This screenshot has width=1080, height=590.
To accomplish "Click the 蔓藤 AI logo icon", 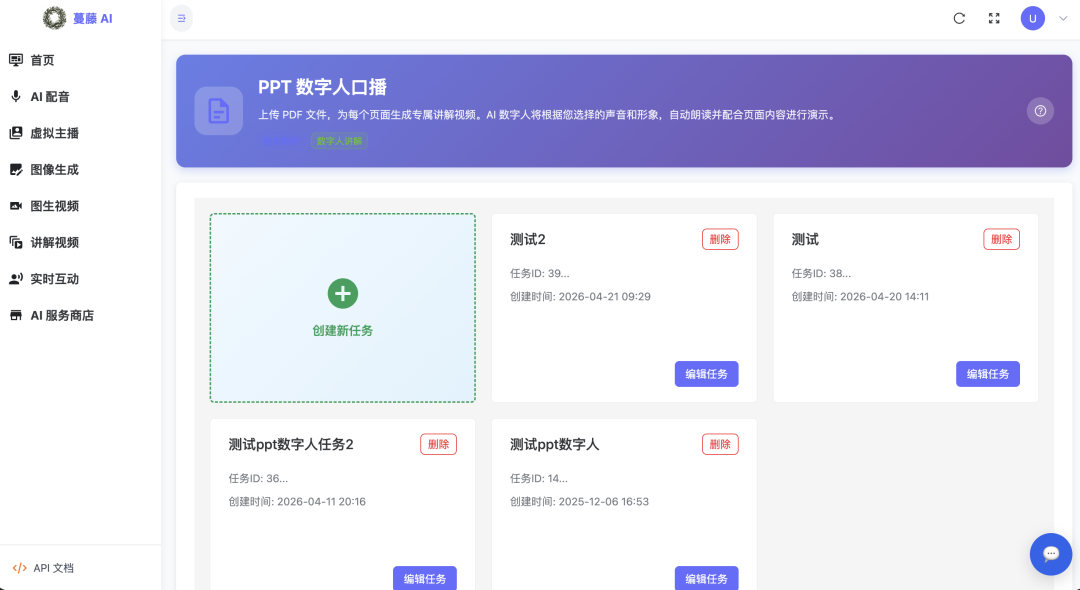I will point(54,19).
